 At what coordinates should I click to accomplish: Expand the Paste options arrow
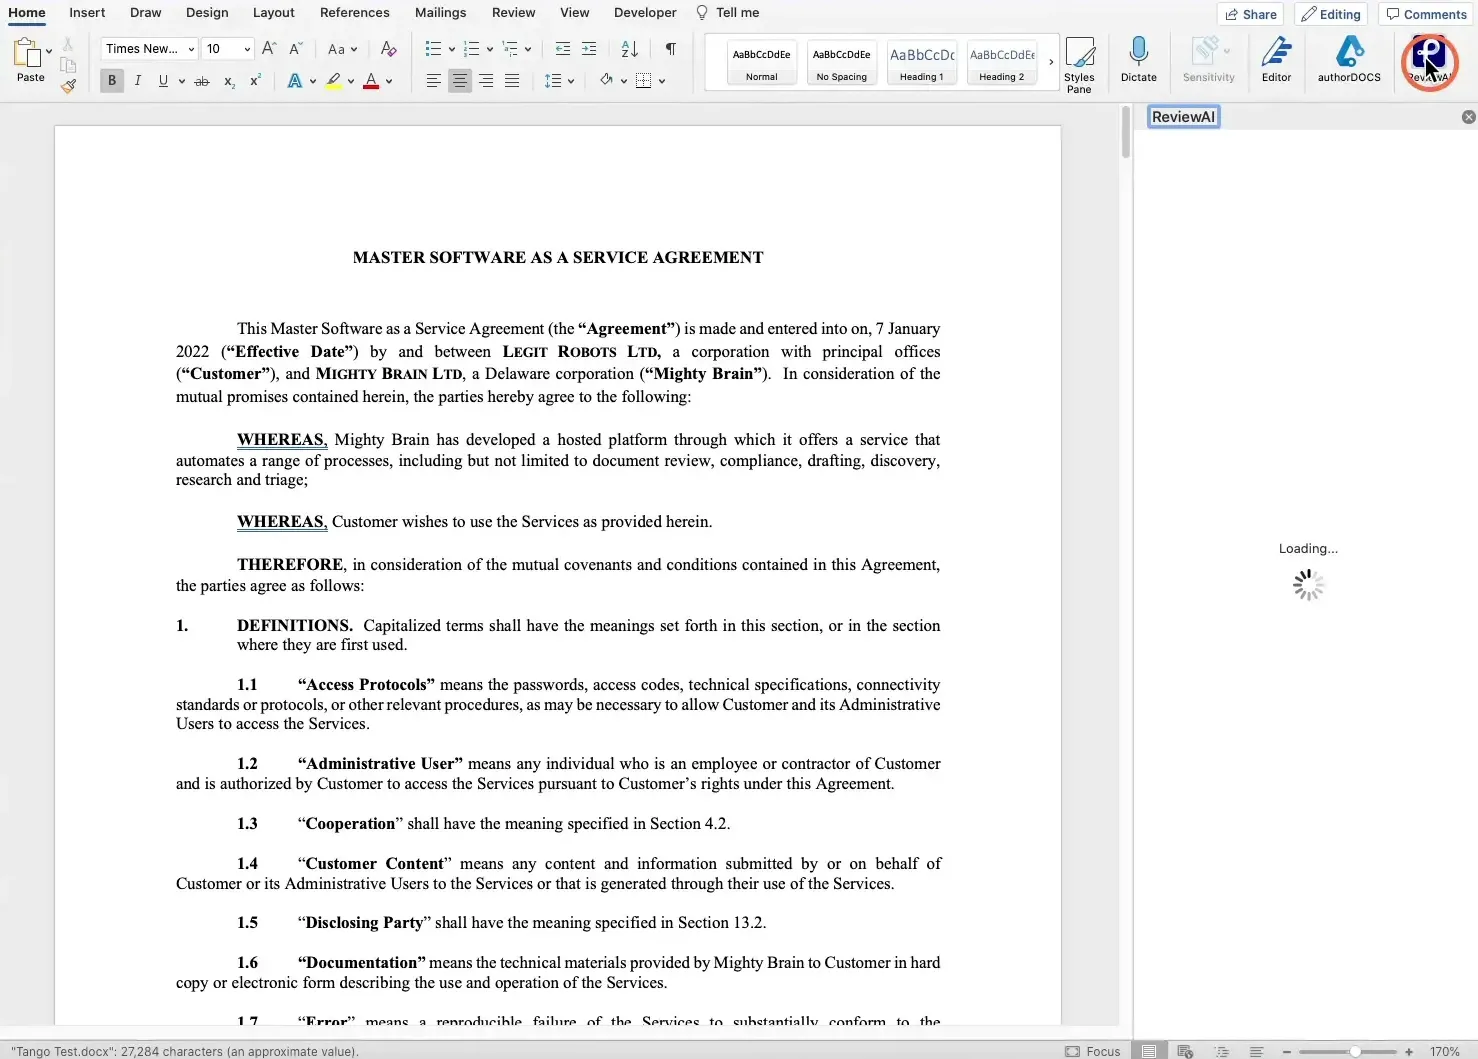coord(49,51)
